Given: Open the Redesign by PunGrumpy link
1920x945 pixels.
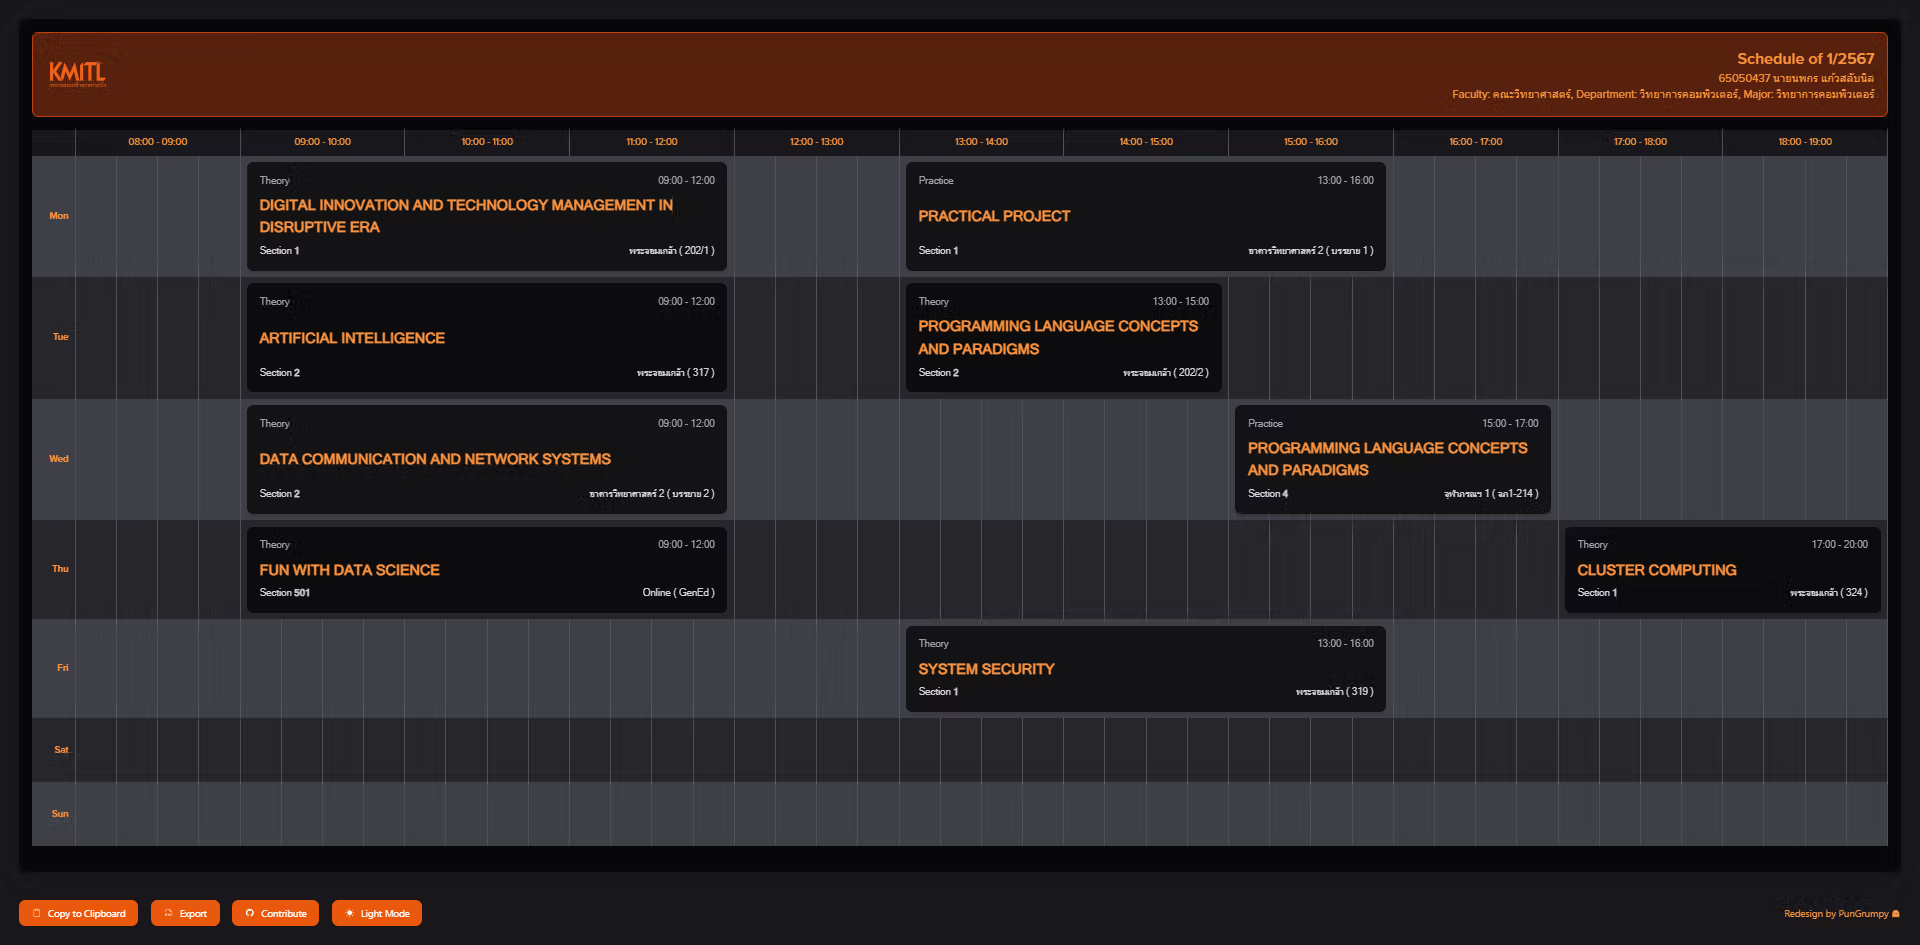Looking at the screenshot, I should (1836, 914).
